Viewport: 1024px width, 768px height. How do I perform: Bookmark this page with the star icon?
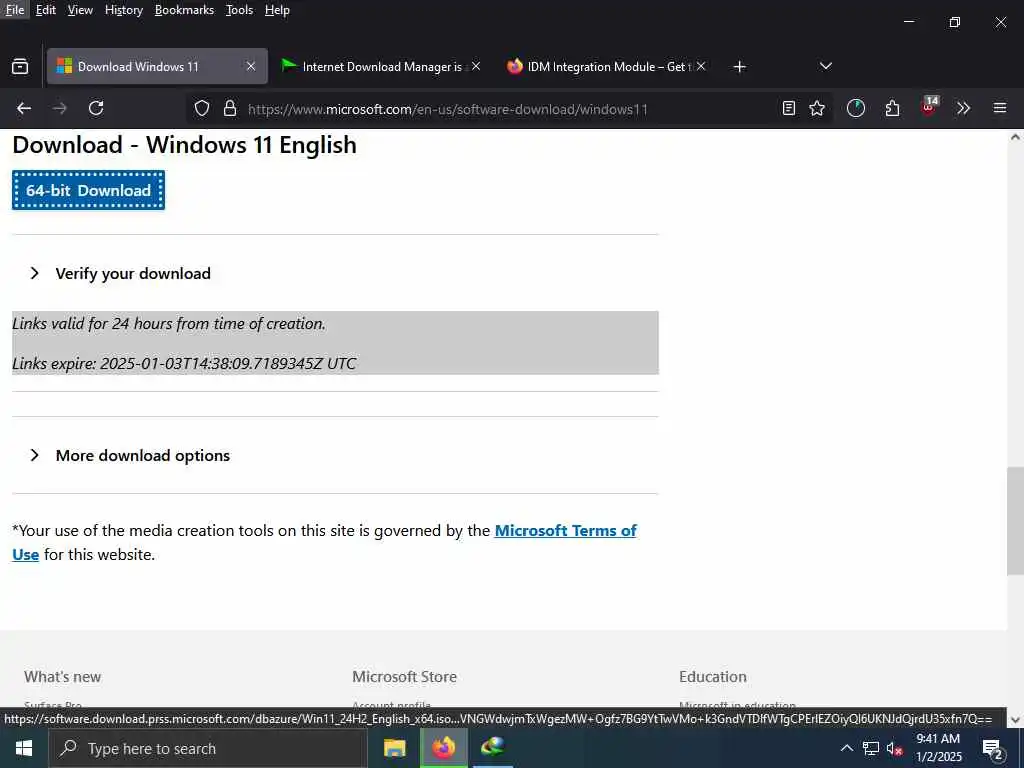pyautogui.click(x=817, y=108)
